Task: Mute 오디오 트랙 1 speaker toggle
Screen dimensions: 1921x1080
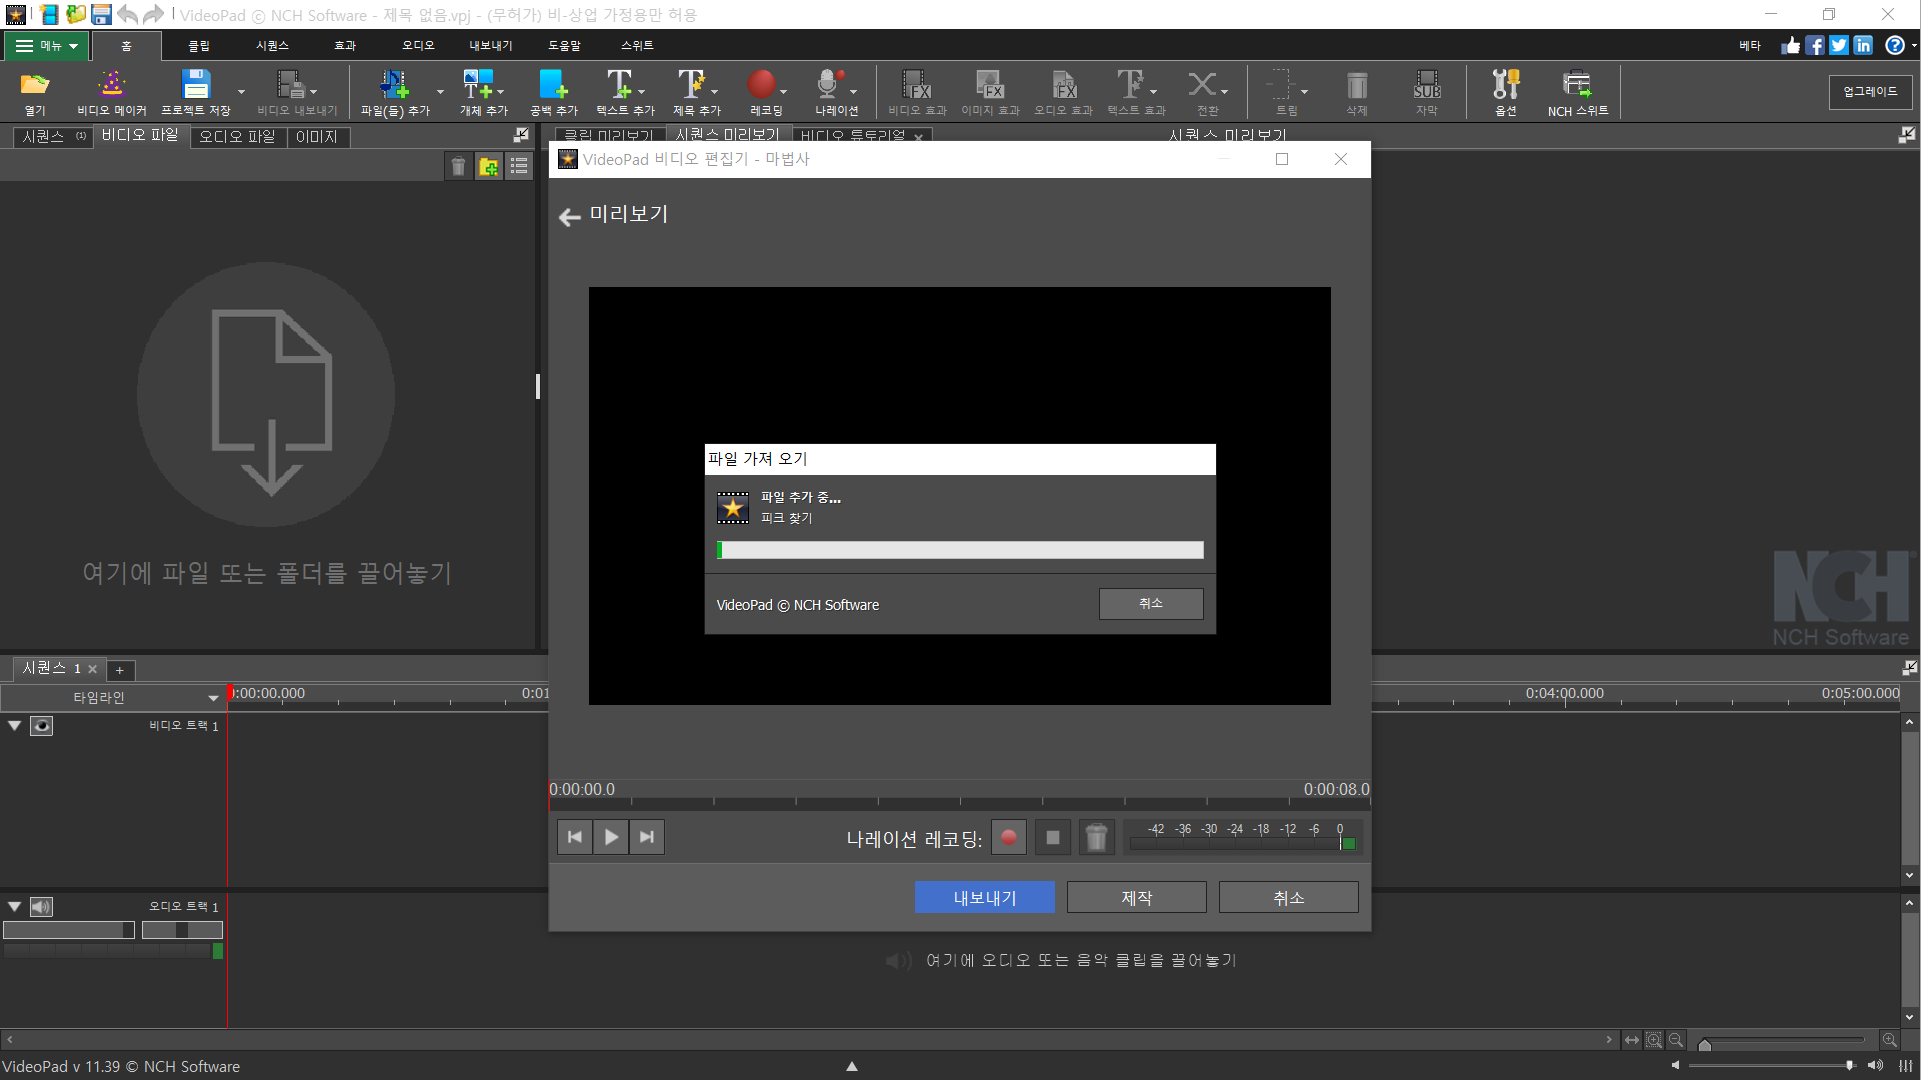Action: [x=41, y=907]
